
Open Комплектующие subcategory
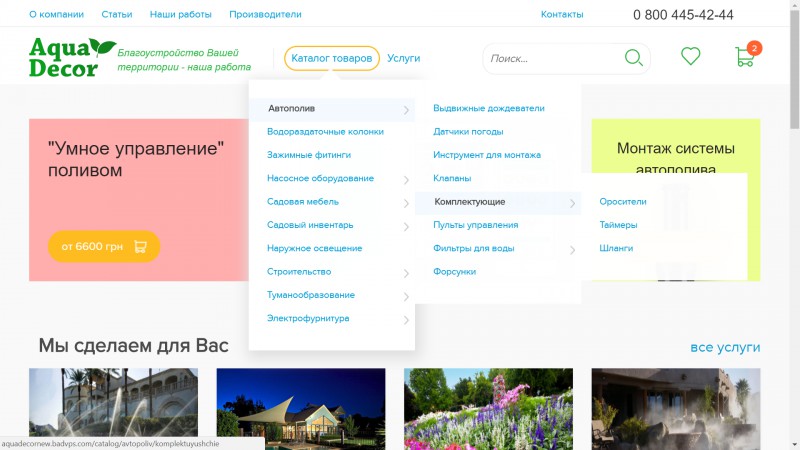coord(469,202)
